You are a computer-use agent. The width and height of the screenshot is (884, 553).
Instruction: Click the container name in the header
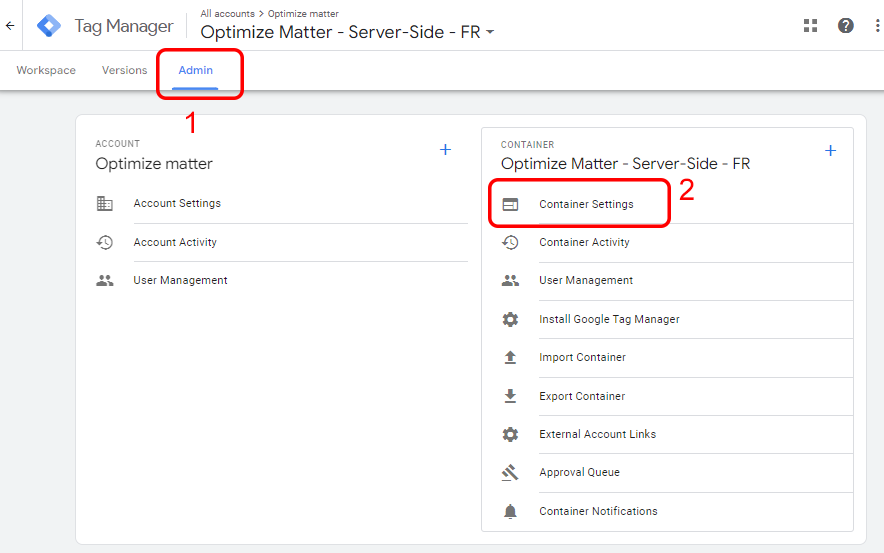tap(341, 32)
